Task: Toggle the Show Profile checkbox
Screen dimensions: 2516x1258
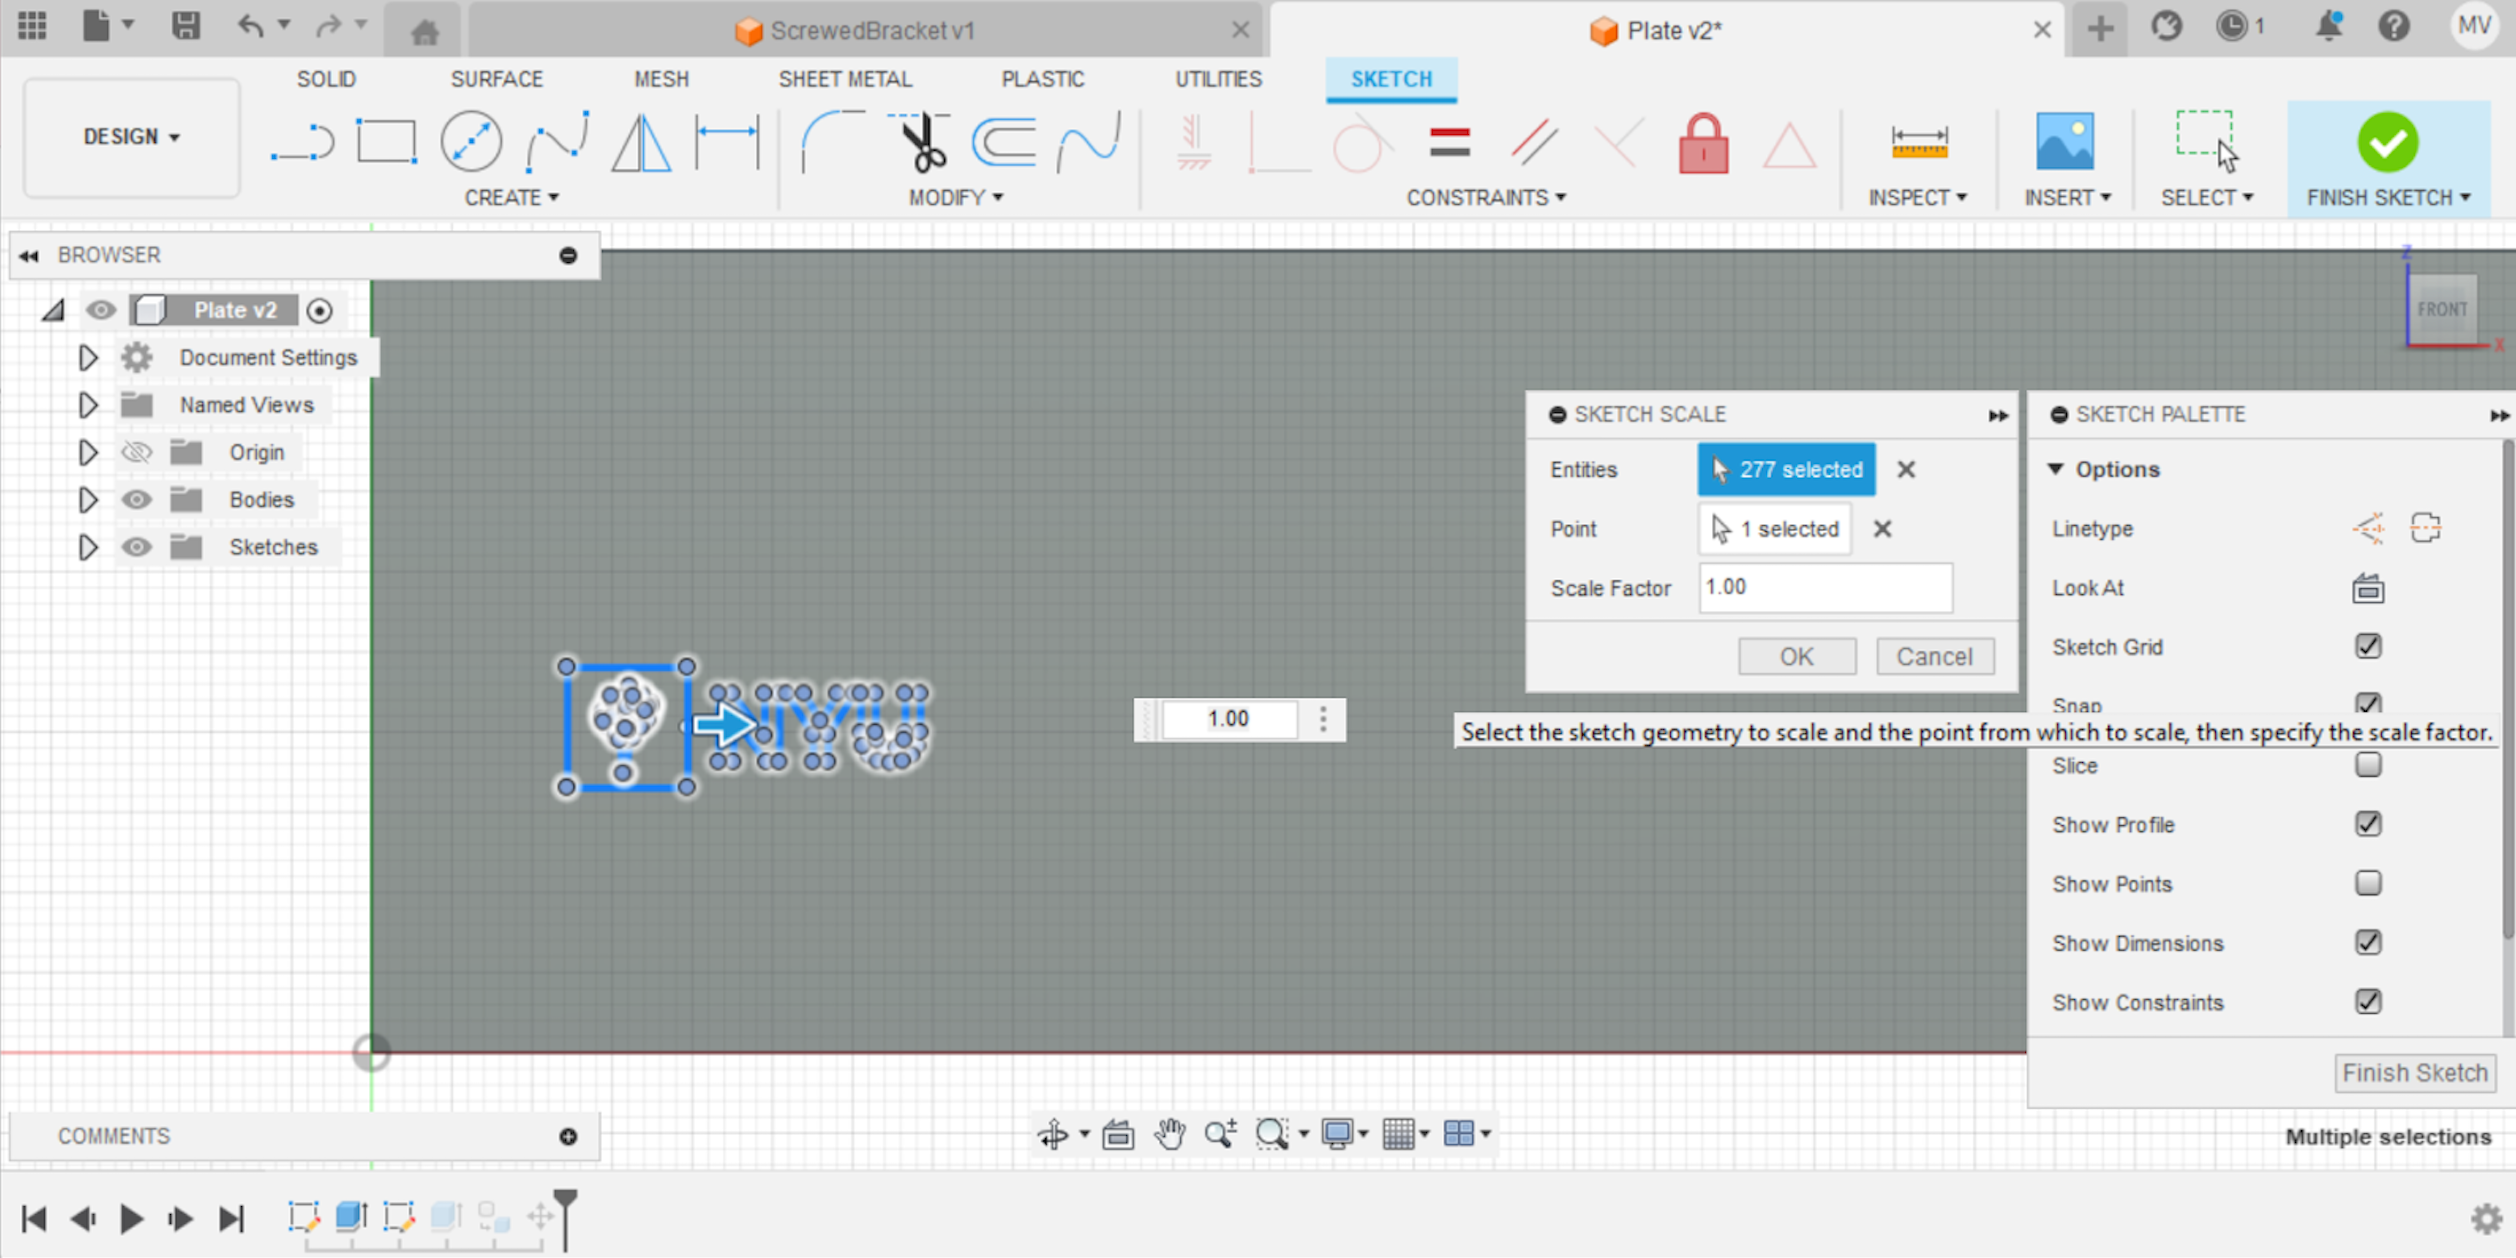Action: coord(2368,824)
